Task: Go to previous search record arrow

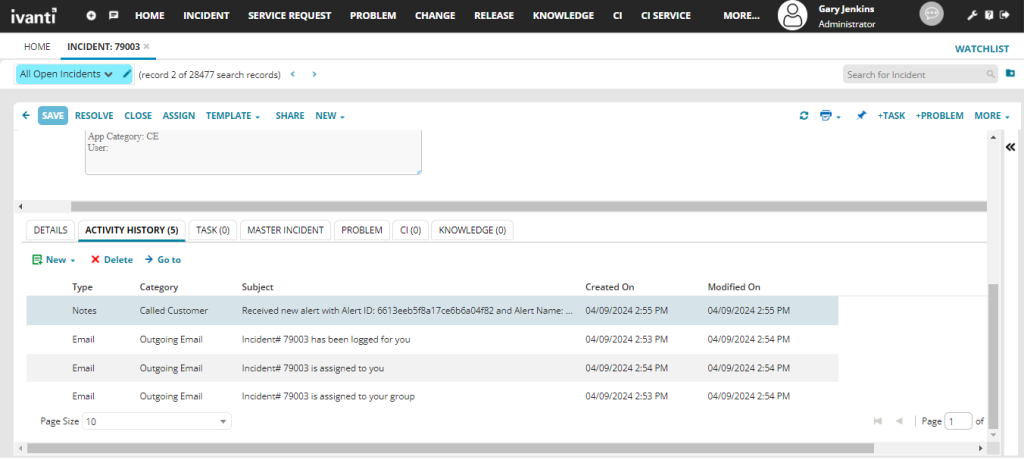Action: pyautogui.click(x=293, y=74)
